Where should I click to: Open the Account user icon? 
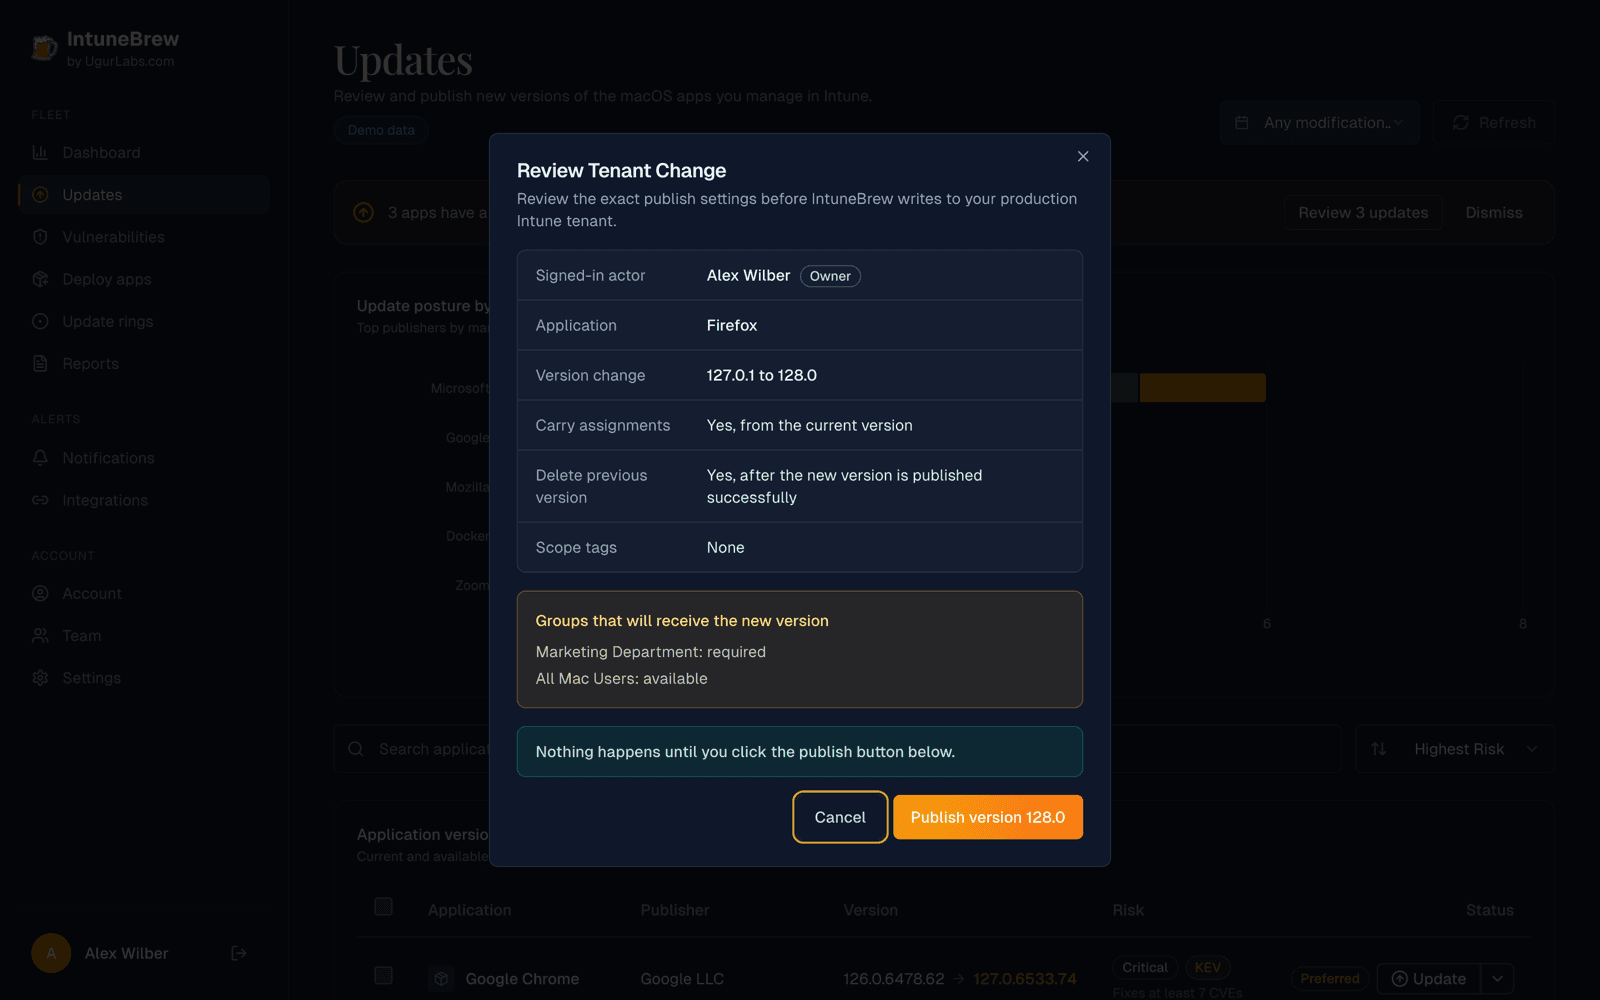click(x=40, y=593)
